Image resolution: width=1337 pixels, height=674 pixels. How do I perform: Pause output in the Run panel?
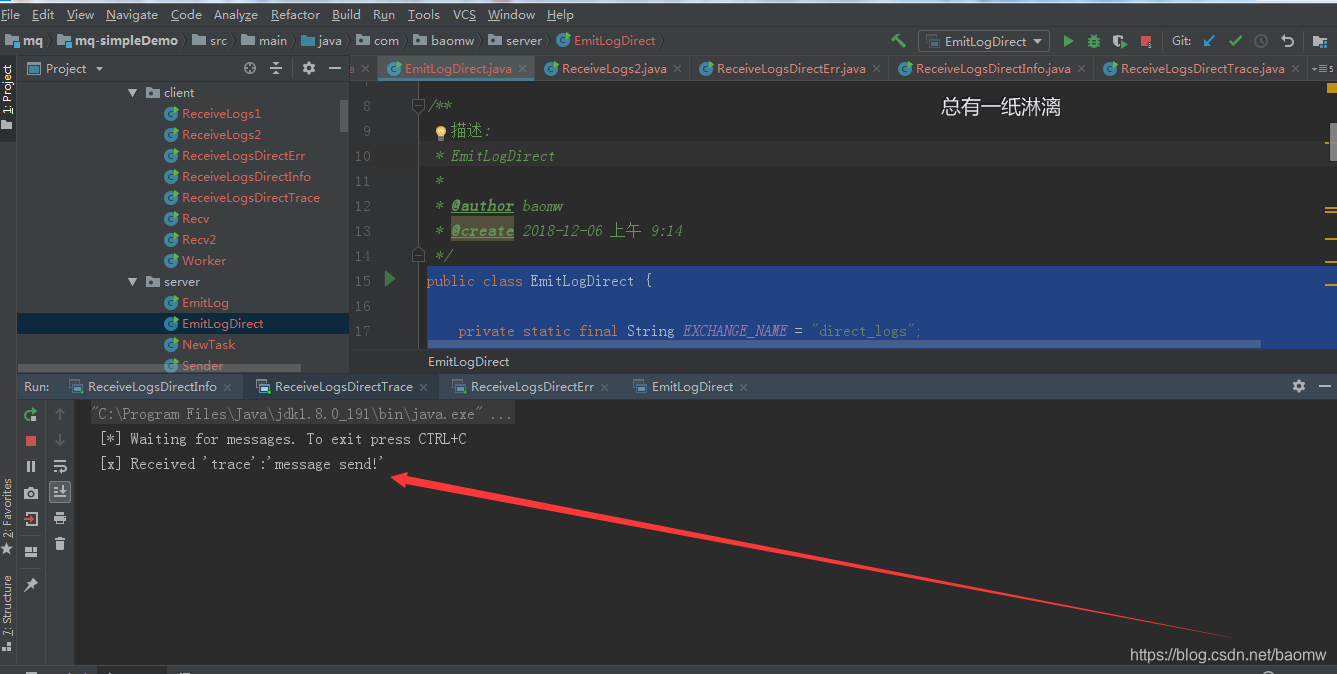click(x=31, y=467)
